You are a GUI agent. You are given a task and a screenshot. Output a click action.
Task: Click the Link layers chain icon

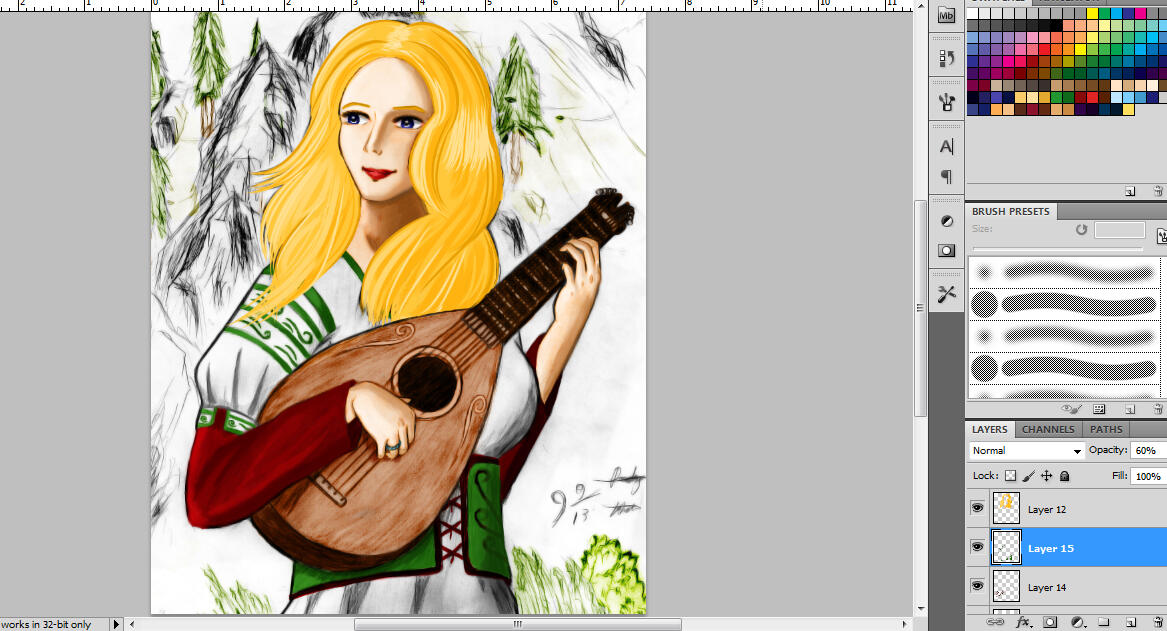pyautogui.click(x=995, y=622)
